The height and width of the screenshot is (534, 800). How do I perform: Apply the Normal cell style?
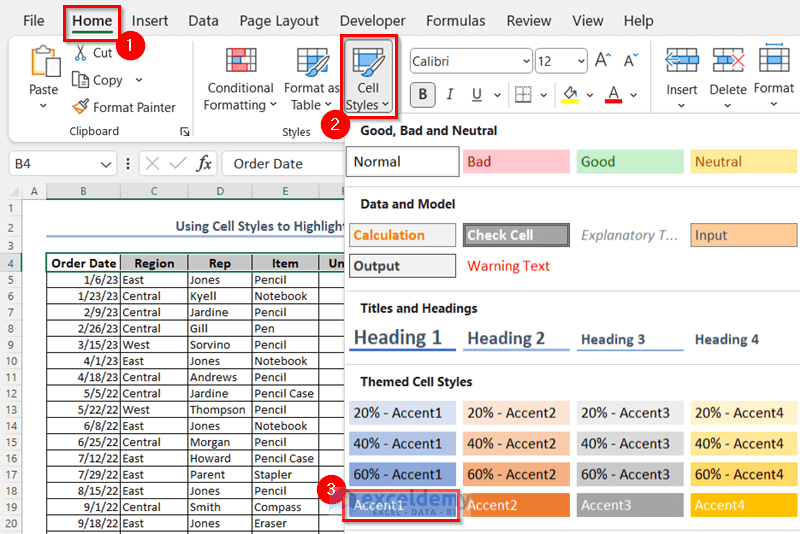[x=403, y=162]
